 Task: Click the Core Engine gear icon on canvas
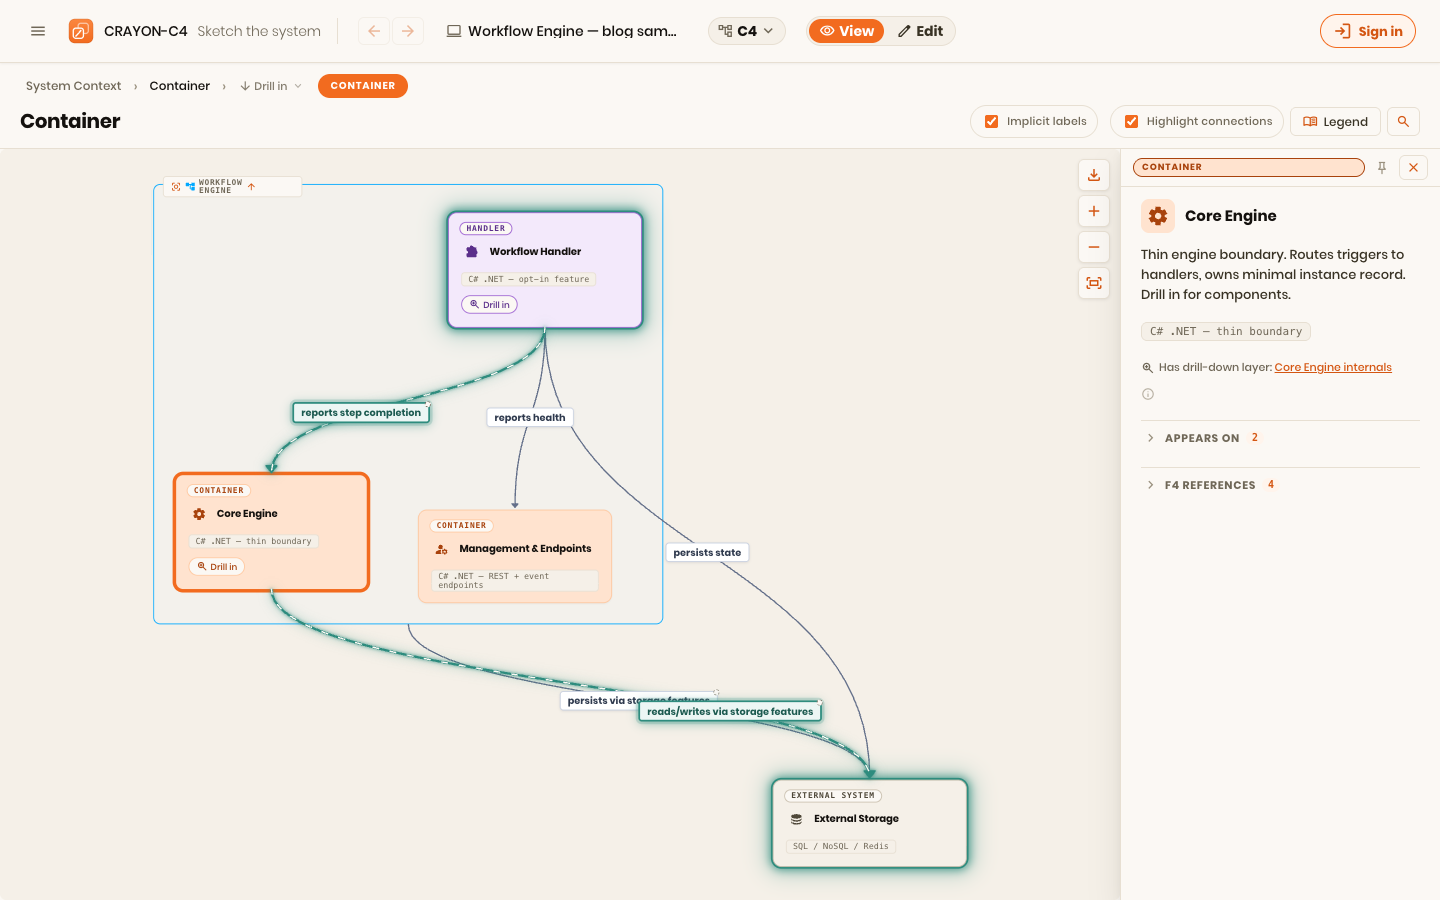(199, 514)
